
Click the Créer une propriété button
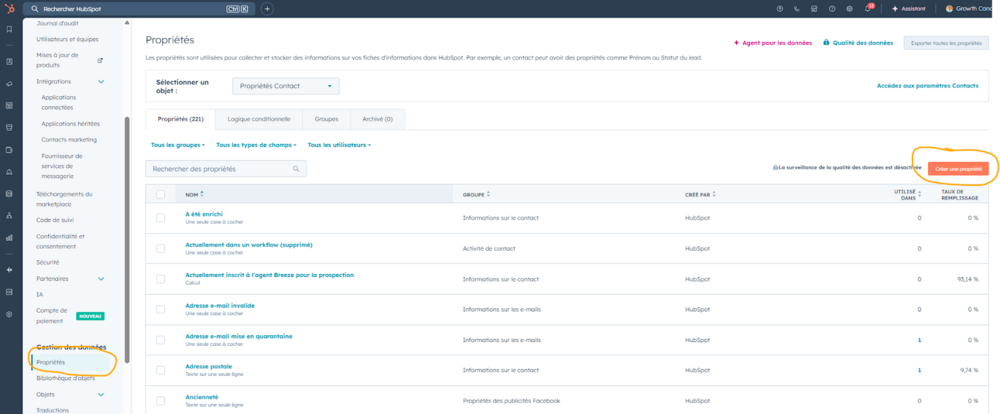tap(958, 169)
